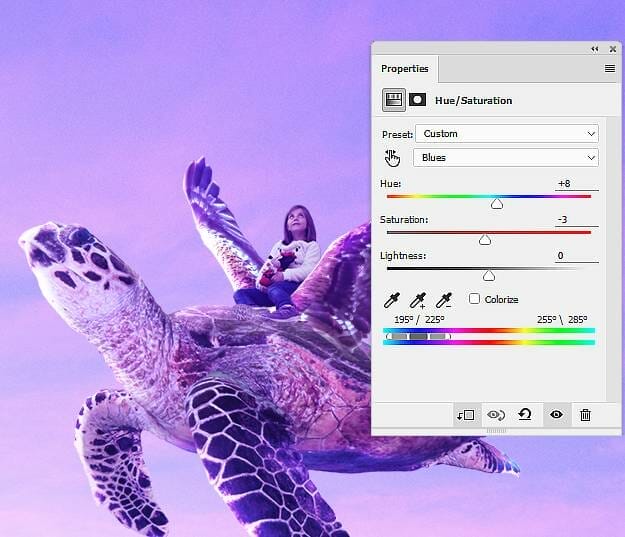Image resolution: width=625 pixels, height=537 pixels.
Task: Reset adjustment to defaults
Action: point(525,415)
